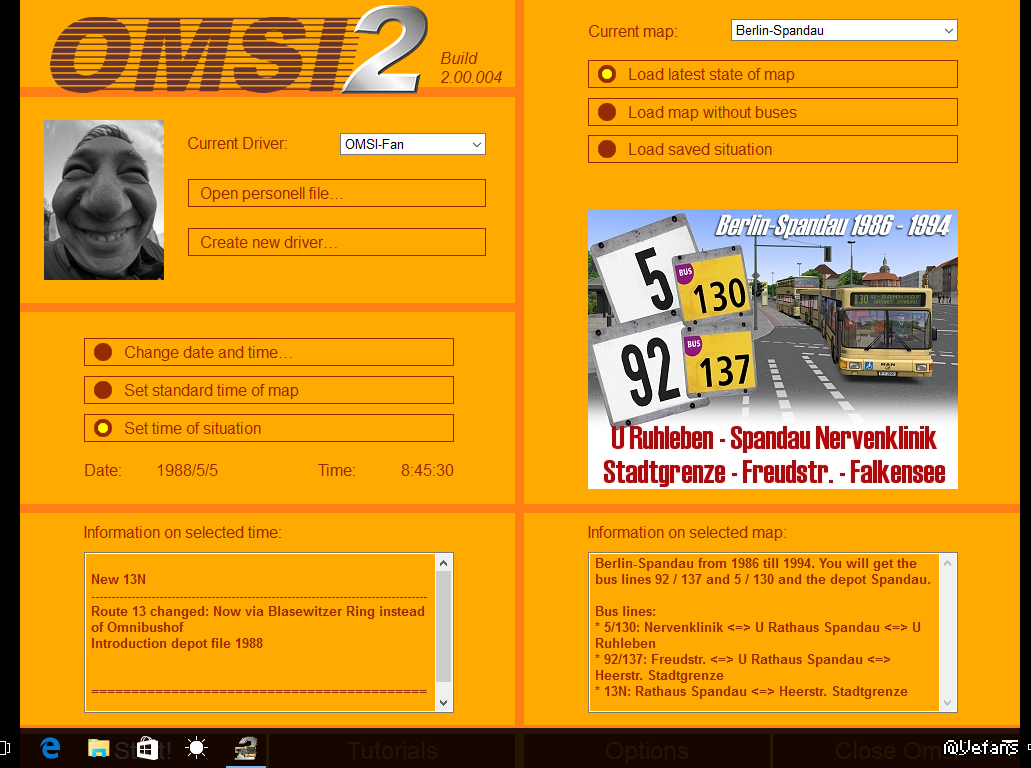The height and width of the screenshot is (768, 1031).
Task: Select Load map without buses option
Action: click(x=773, y=112)
